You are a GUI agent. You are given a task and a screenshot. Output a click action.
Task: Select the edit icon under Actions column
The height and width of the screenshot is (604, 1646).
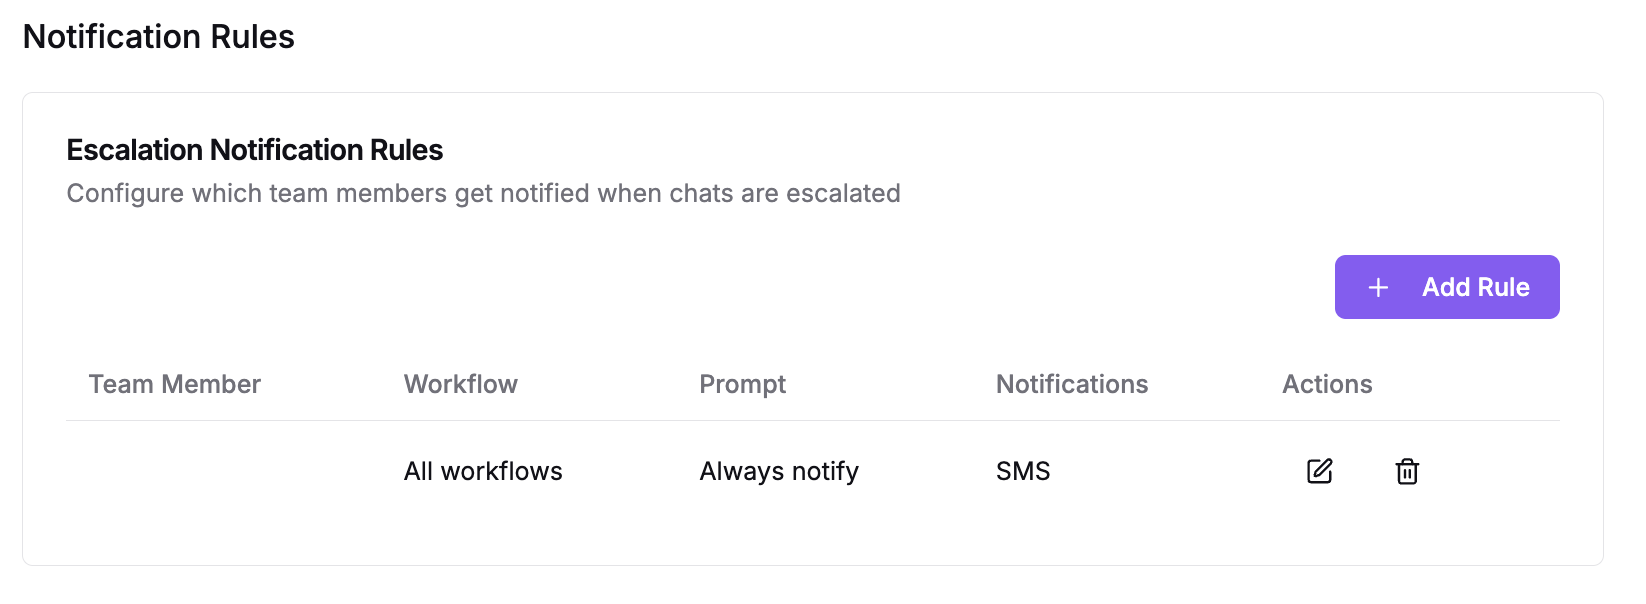pos(1319,471)
